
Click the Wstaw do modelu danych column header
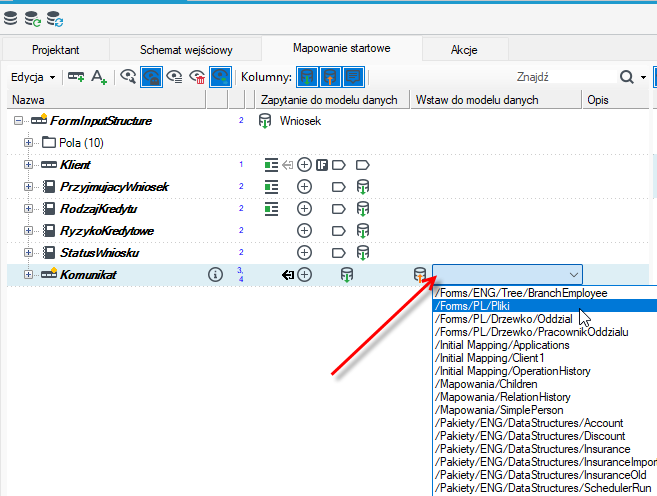click(x=496, y=100)
